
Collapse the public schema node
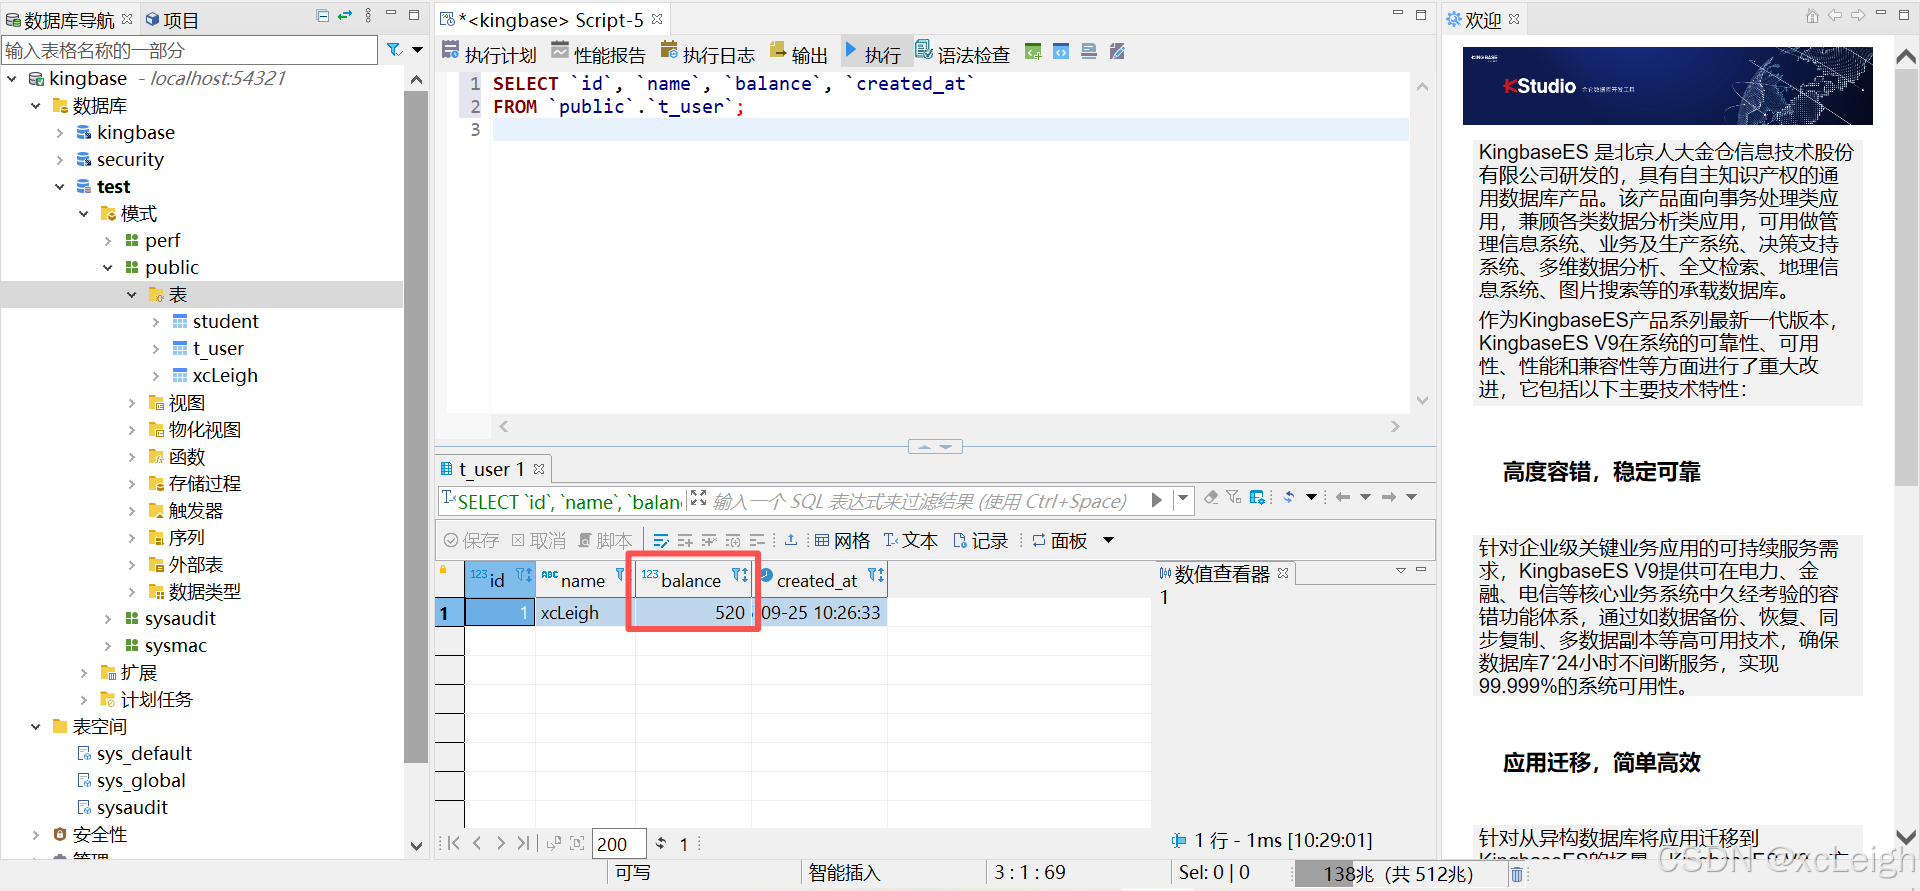point(108,268)
